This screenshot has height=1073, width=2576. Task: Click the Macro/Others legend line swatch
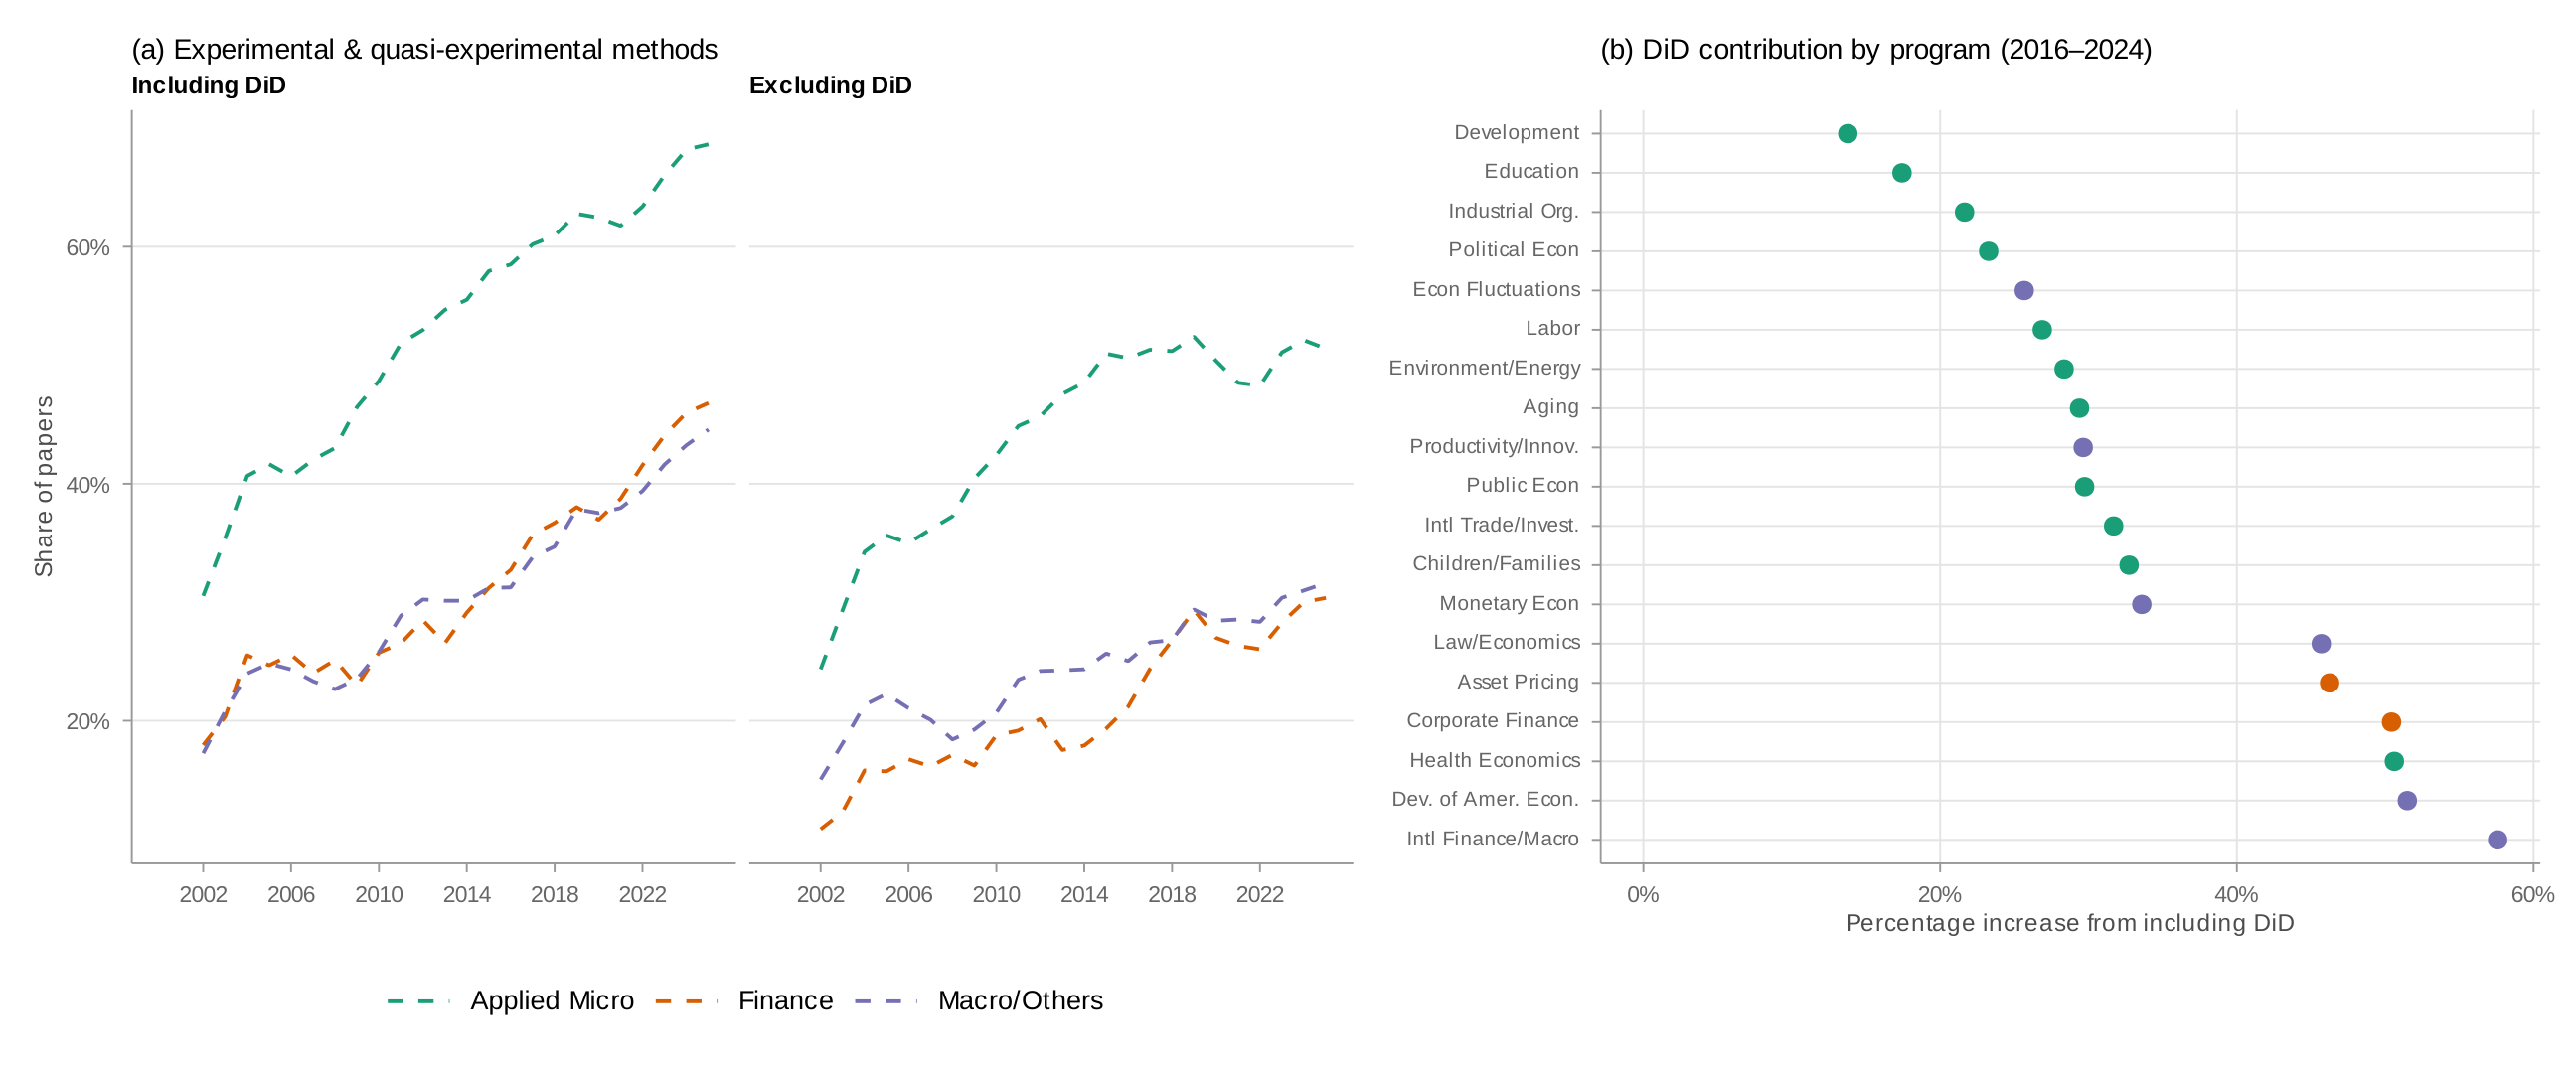[886, 1001]
